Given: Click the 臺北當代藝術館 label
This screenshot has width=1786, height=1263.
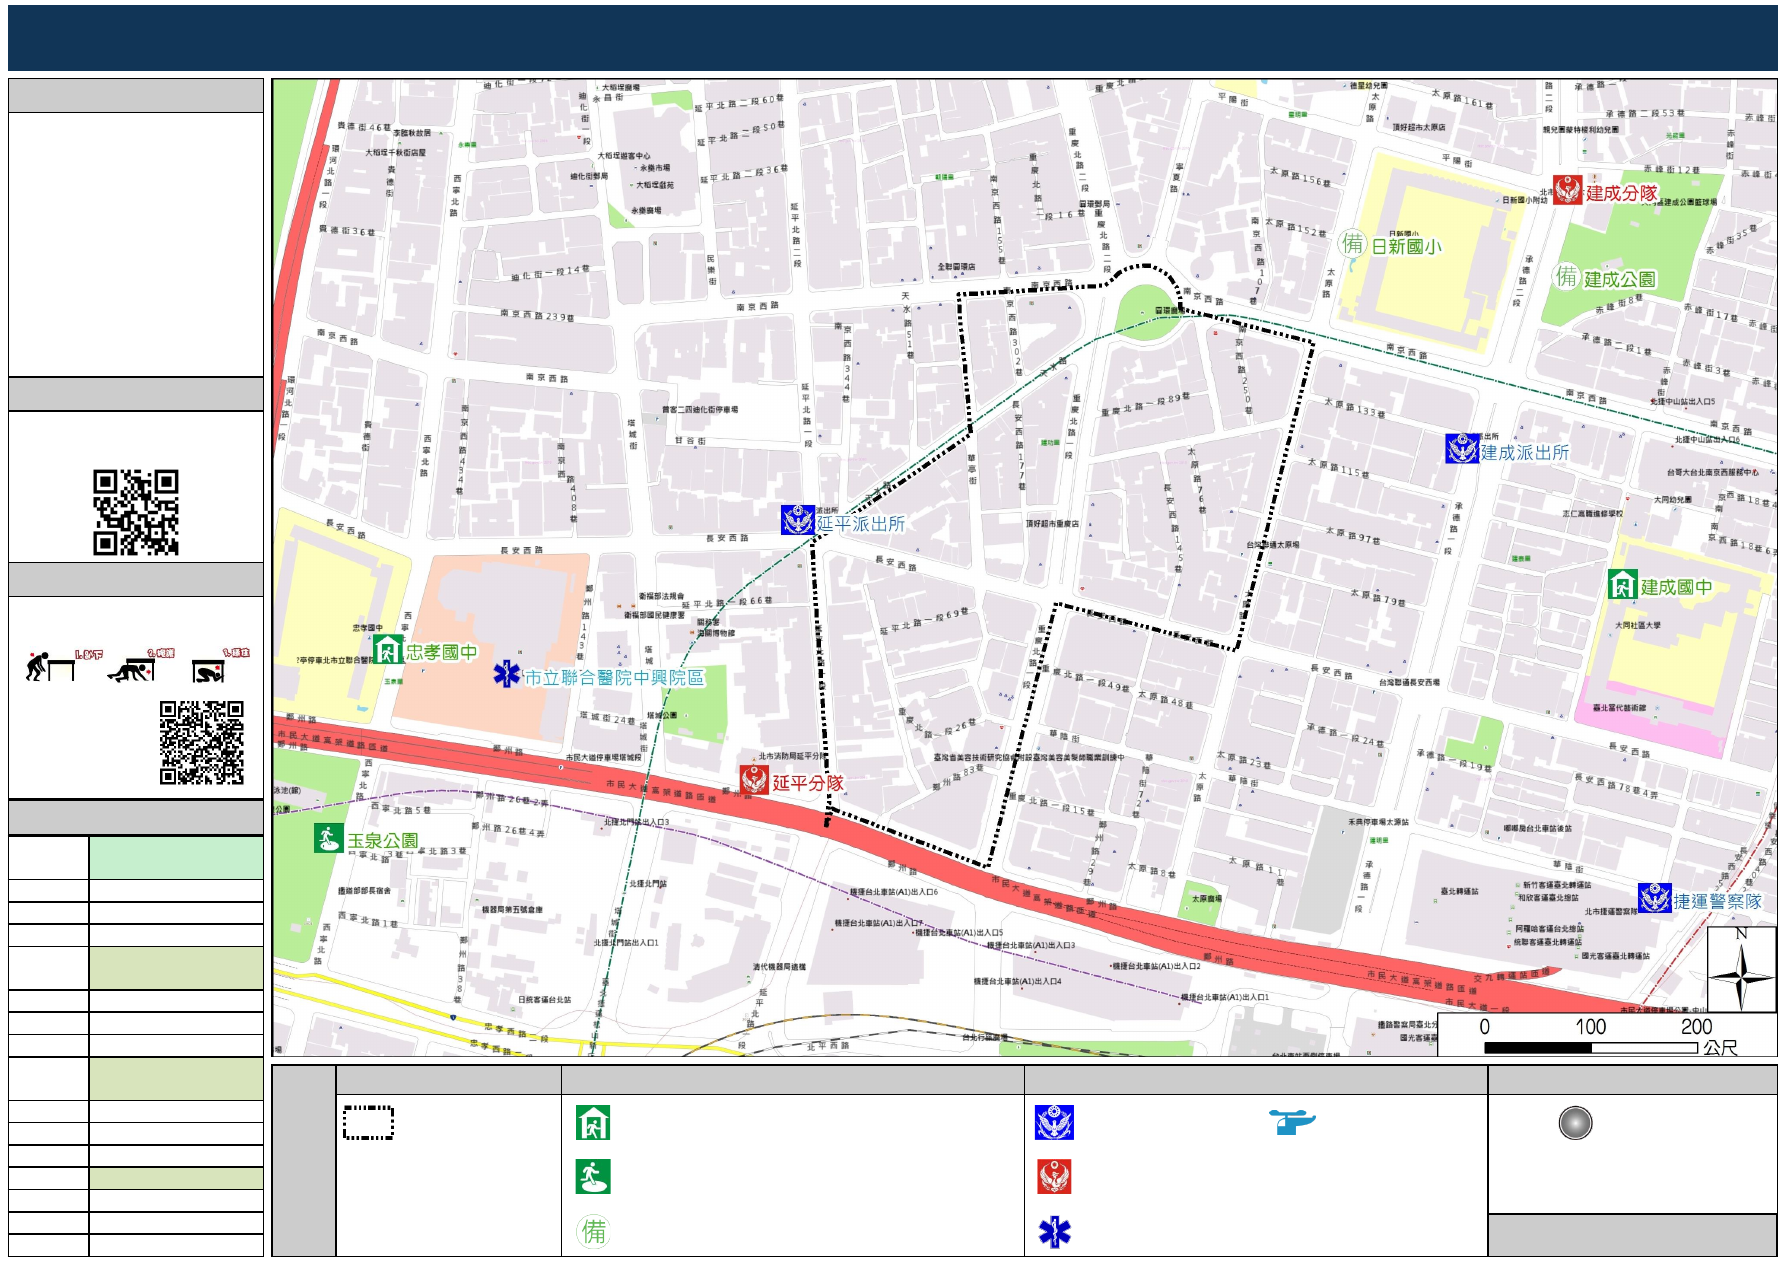Looking at the screenshot, I should coord(1619,707).
